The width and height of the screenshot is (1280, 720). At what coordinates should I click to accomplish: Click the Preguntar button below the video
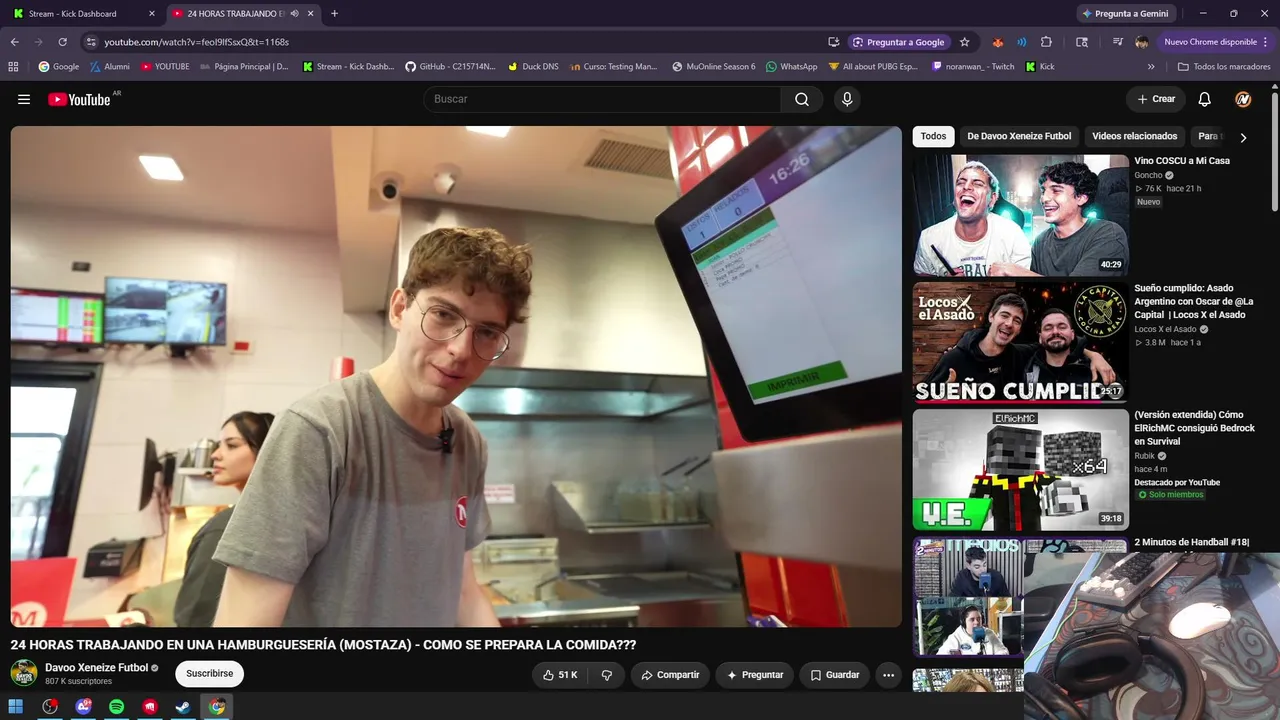point(755,675)
